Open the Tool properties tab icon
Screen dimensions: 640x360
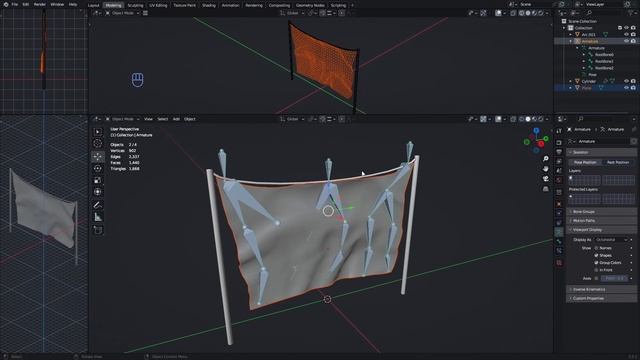point(559,131)
